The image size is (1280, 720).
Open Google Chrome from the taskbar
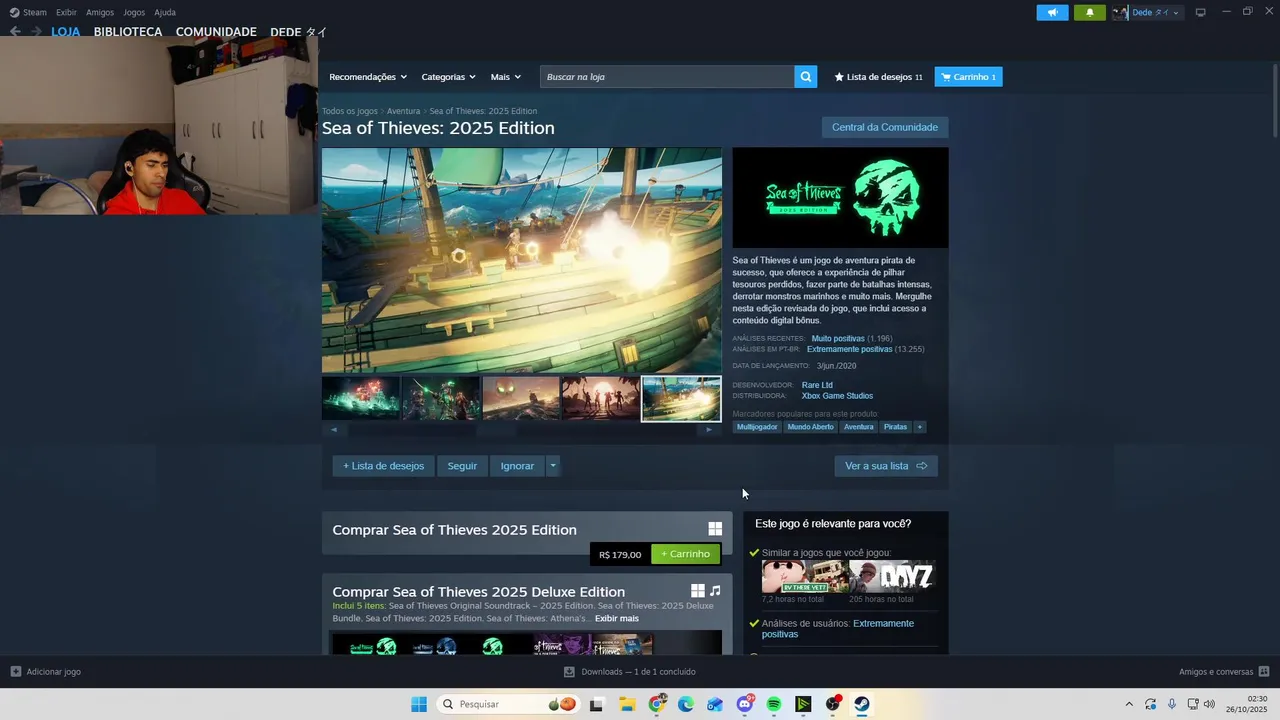pyautogui.click(x=657, y=704)
